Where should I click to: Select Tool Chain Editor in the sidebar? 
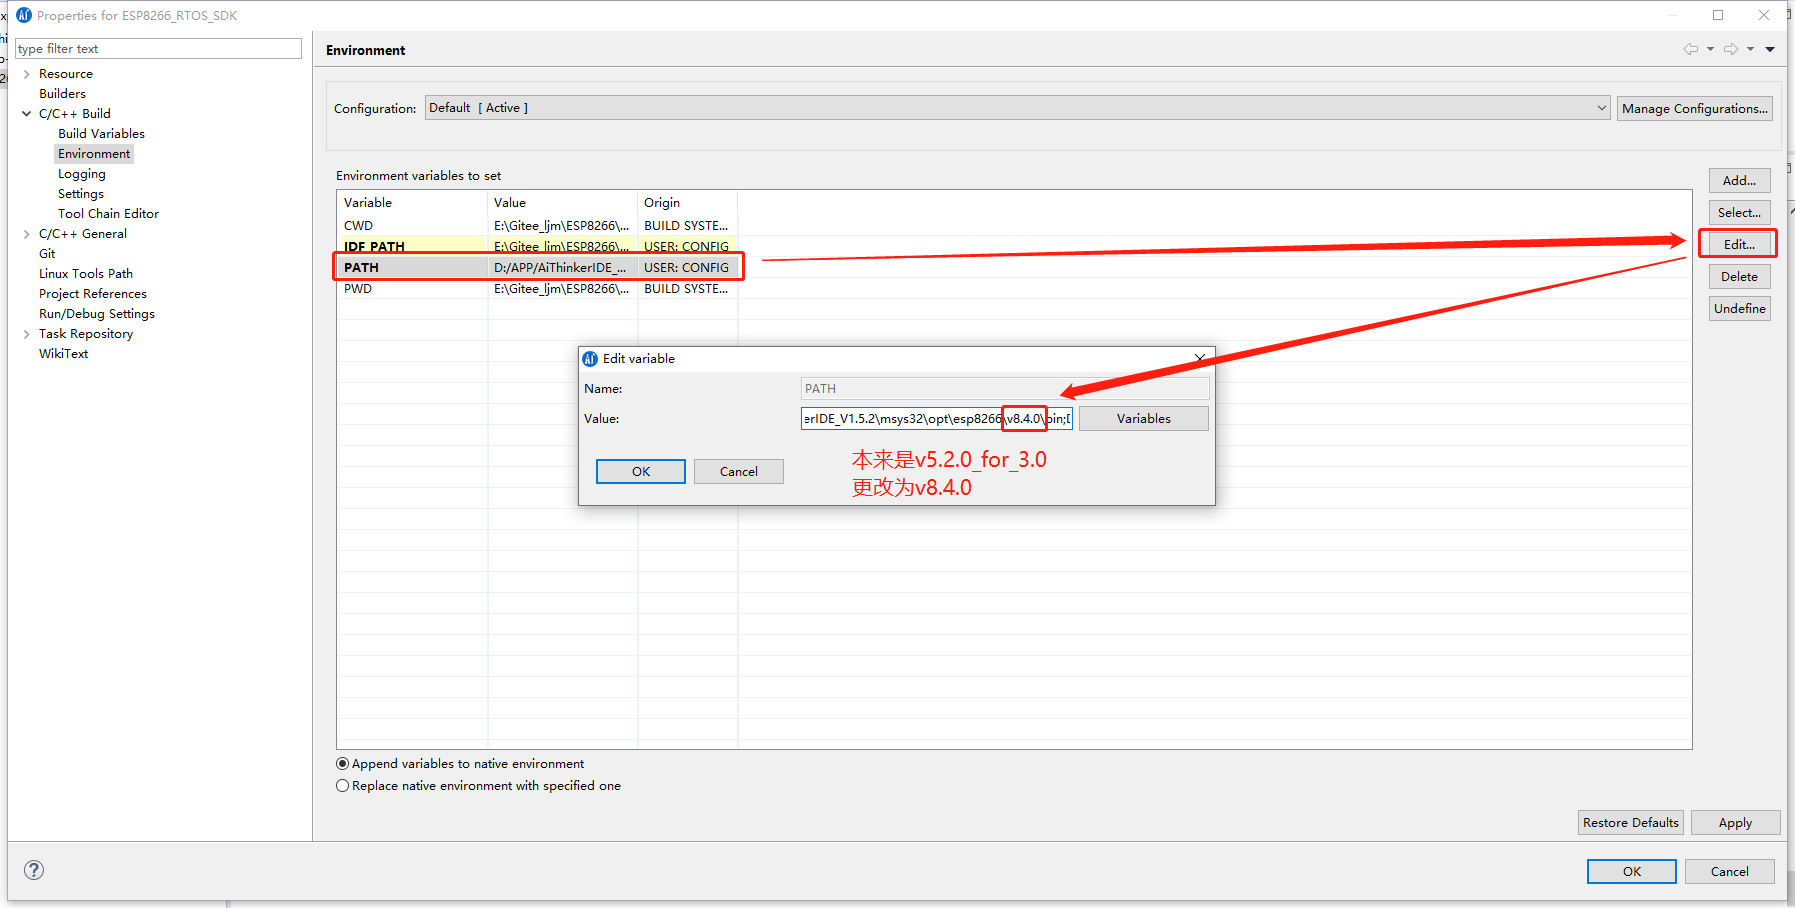[x=107, y=213]
